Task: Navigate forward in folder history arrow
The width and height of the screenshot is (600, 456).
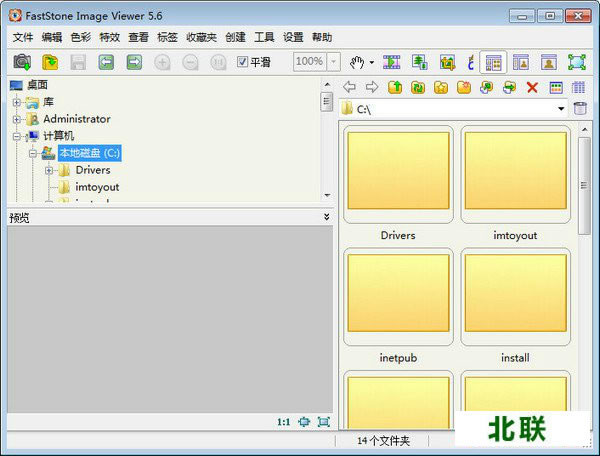Action: pyautogui.click(x=372, y=87)
